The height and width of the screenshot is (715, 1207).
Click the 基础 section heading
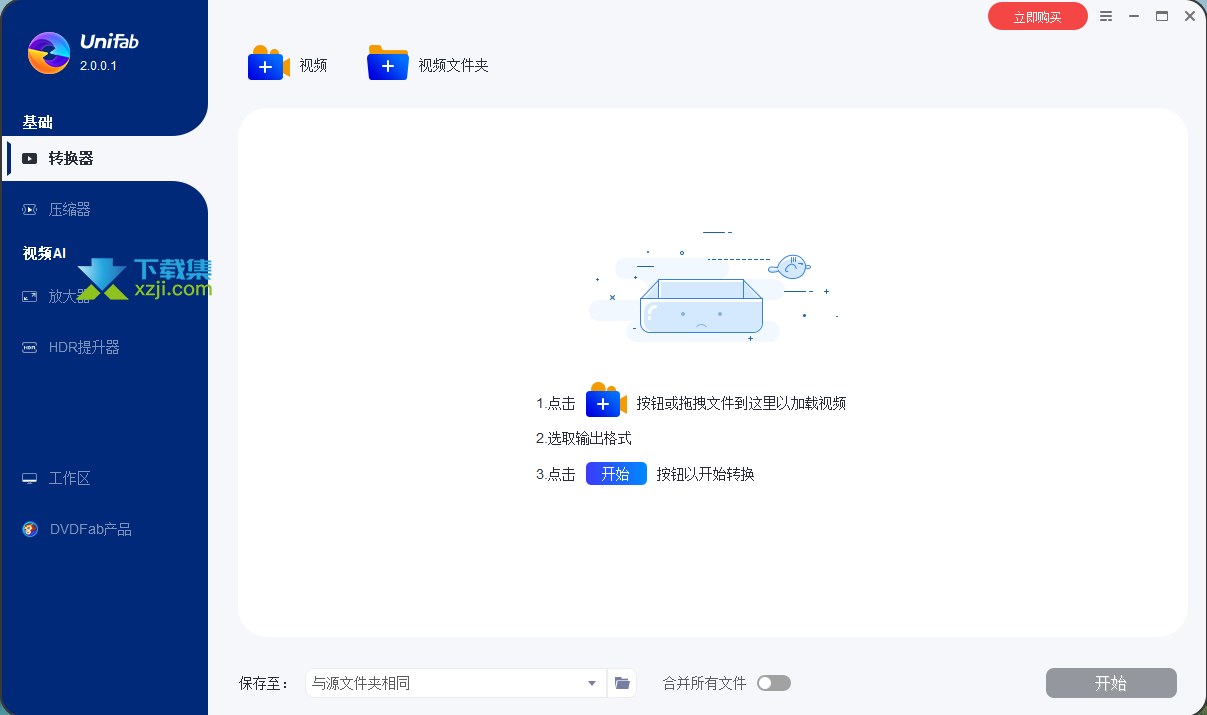(x=38, y=122)
